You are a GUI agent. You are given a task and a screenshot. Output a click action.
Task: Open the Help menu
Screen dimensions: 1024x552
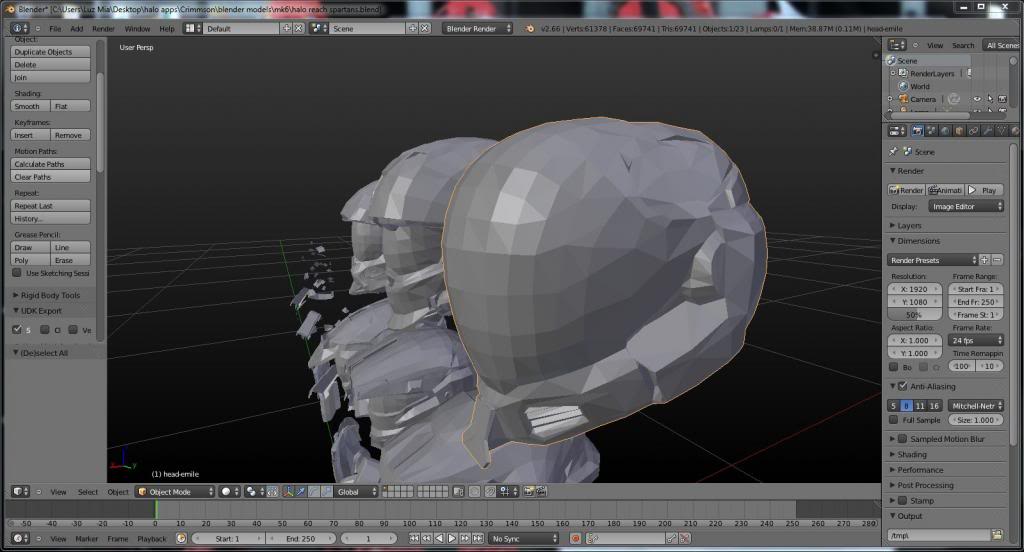tap(167, 29)
